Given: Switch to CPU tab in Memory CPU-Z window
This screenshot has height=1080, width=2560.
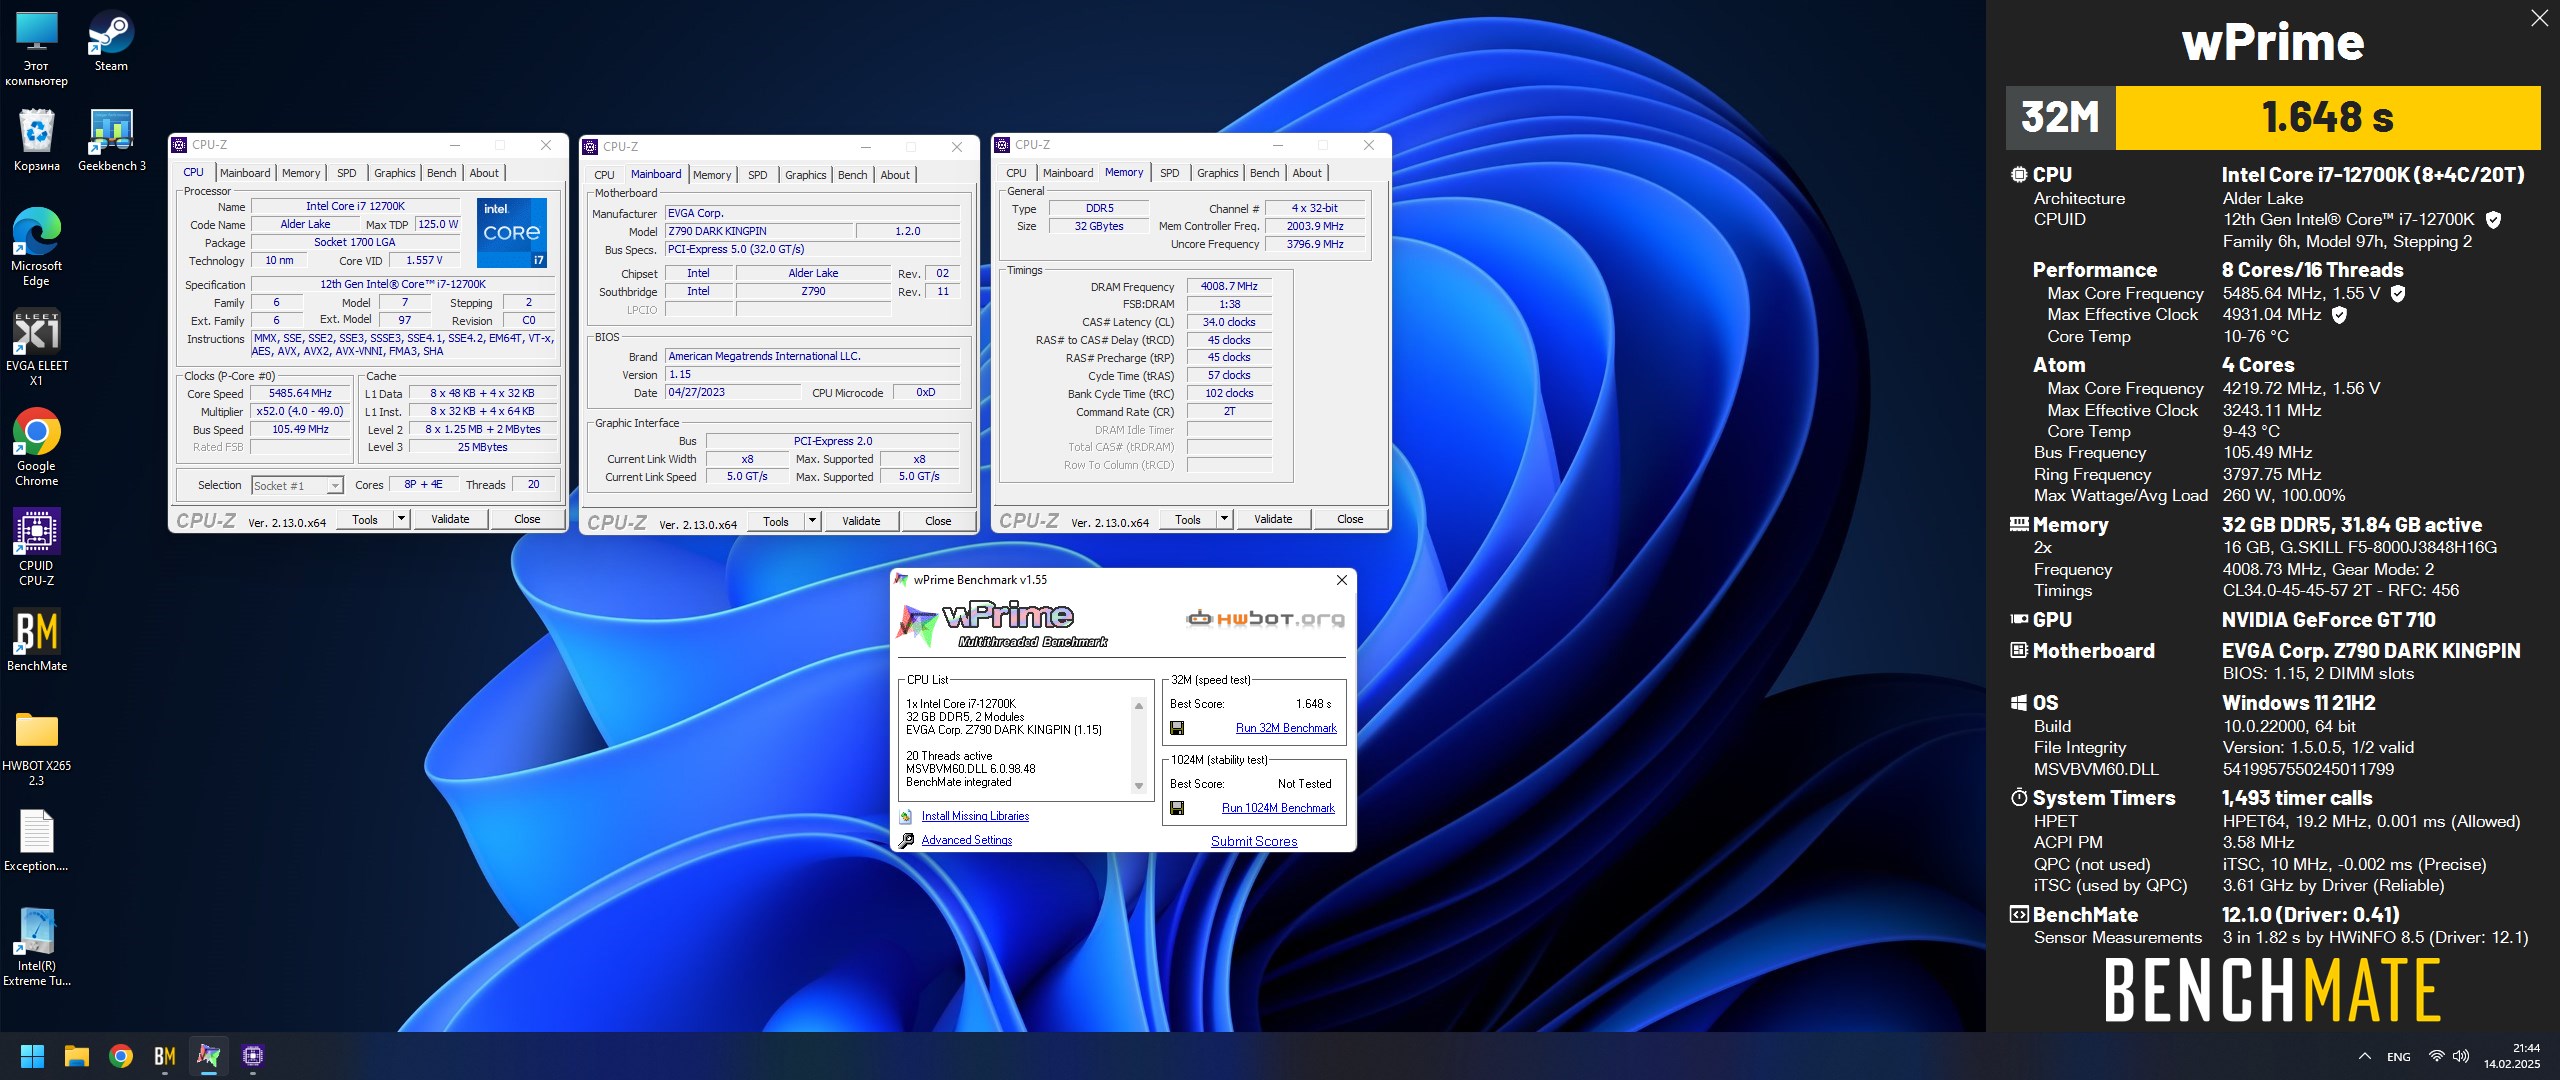Looking at the screenshot, I should coord(1016,173).
